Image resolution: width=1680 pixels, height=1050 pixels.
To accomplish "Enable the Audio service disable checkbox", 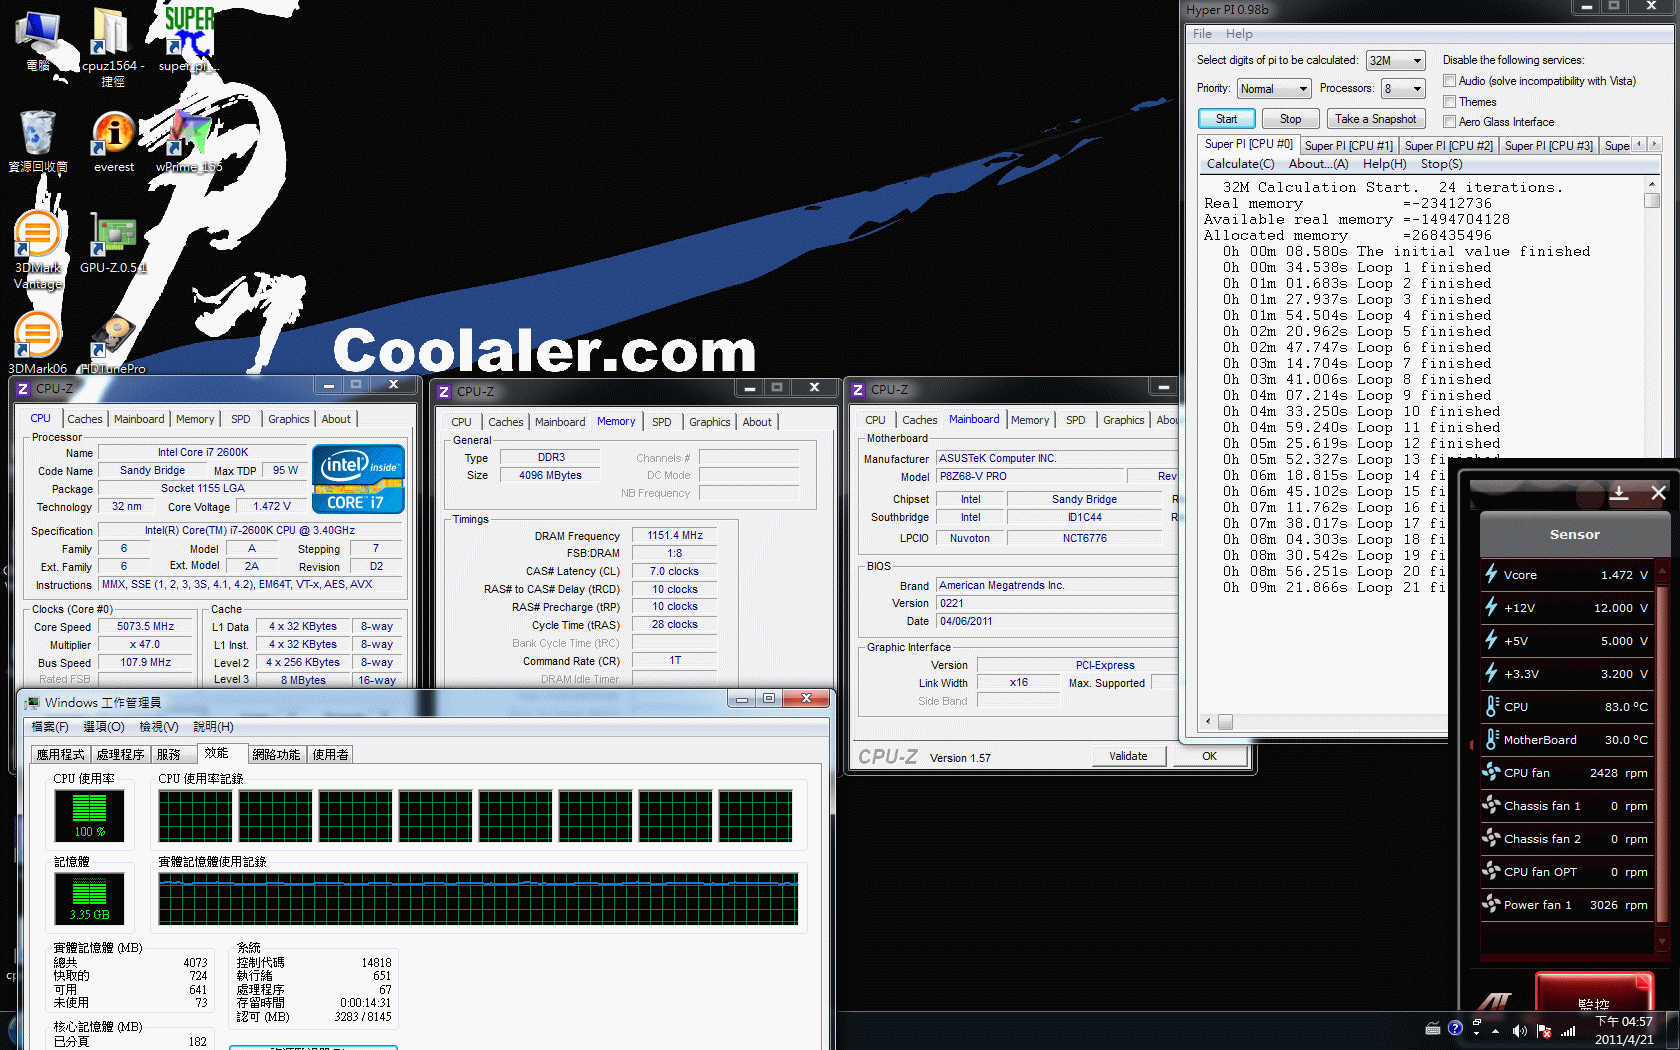I will (1449, 81).
